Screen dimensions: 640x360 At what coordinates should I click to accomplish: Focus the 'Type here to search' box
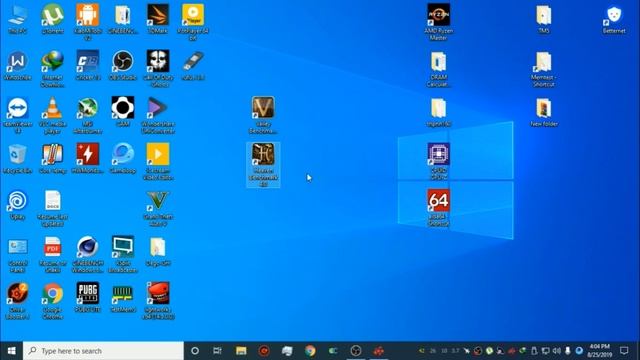pyautogui.click(x=103, y=351)
